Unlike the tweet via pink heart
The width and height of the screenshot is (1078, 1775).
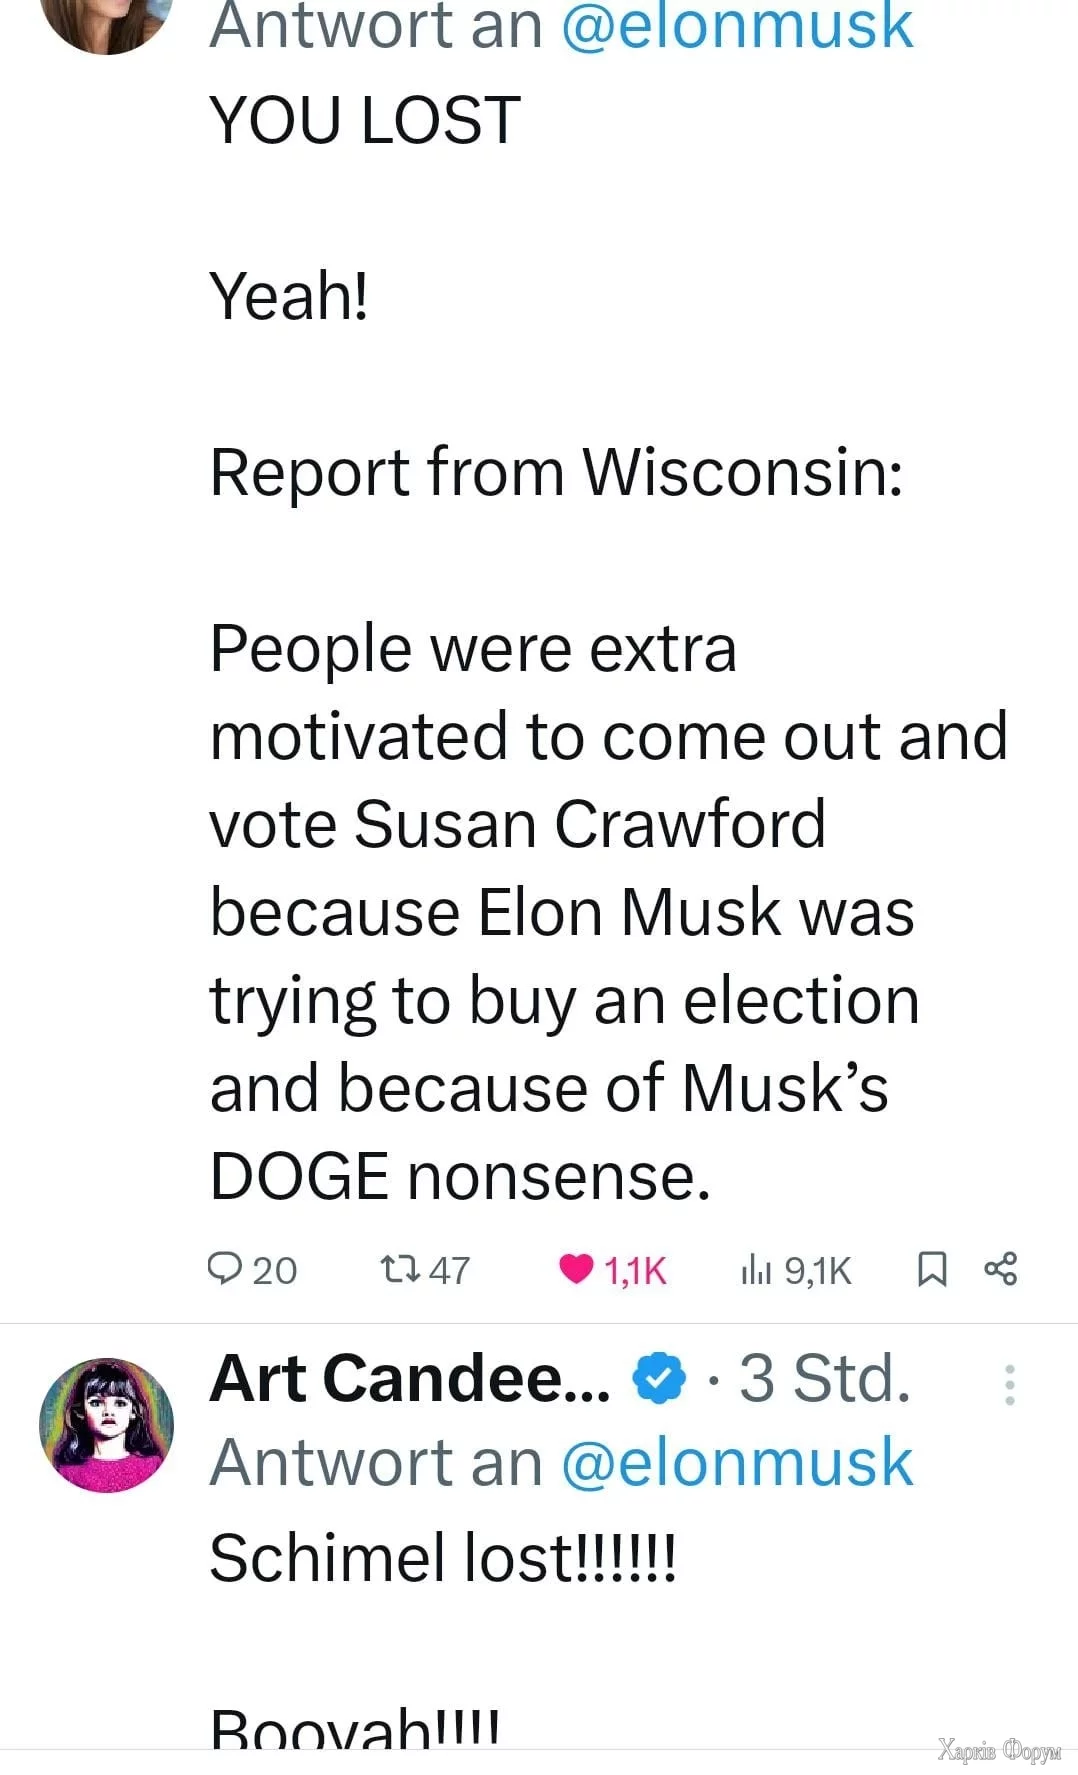point(576,1268)
